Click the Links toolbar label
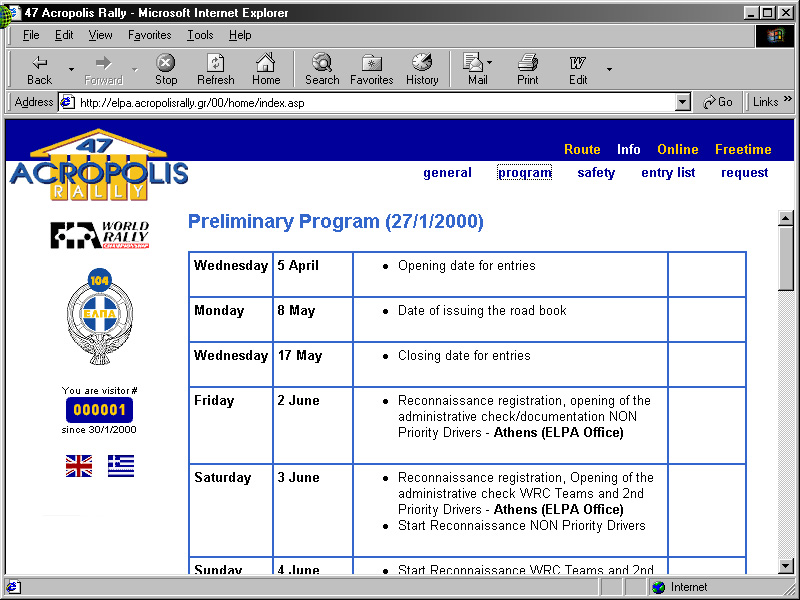Screen dimensions: 800x600 coord(765,102)
